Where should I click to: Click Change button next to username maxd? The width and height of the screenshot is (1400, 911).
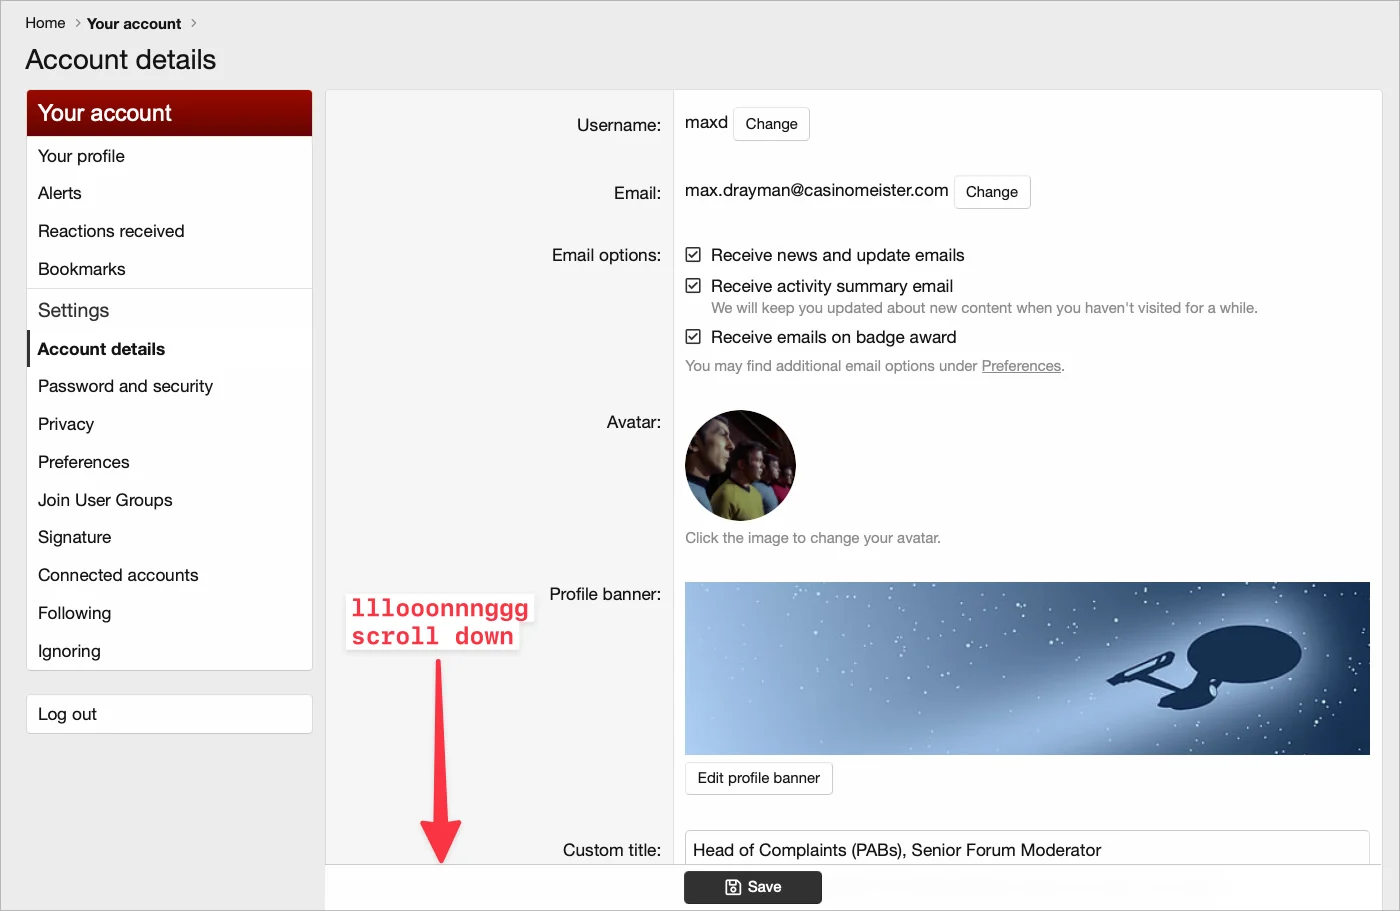[771, 124]
